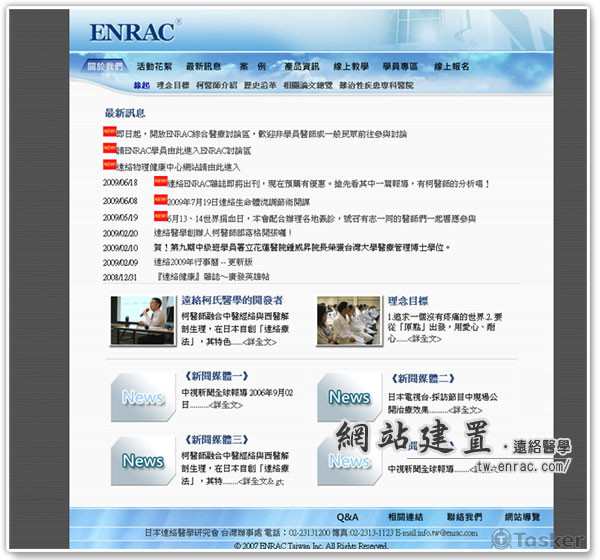Open the 2009/05/19 世界捐血日 news item
The width and height of the screenshot is (600, 560).
pos(322,219)
